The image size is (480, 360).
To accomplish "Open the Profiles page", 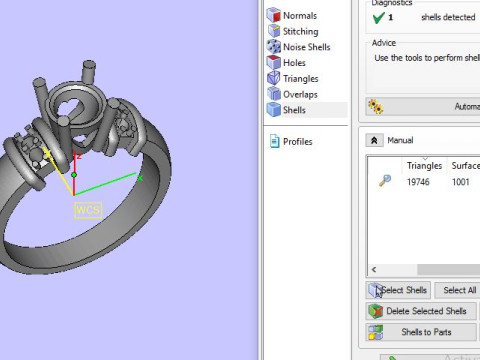I will pos(291,141).
